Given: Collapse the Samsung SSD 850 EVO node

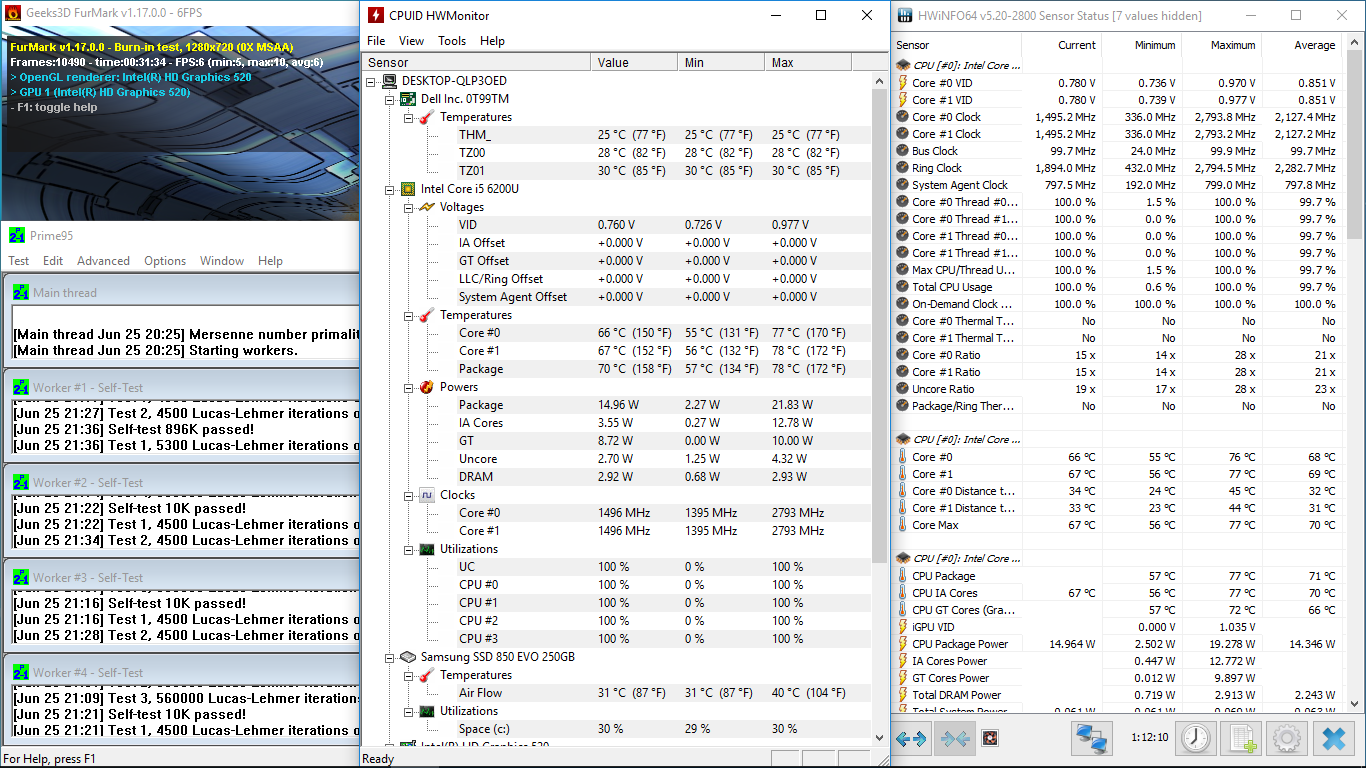Looking at the screenshot, I should (390, 657).
